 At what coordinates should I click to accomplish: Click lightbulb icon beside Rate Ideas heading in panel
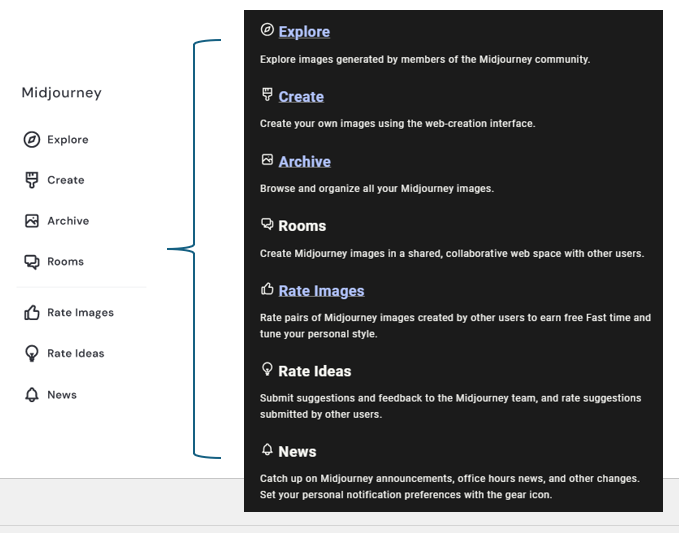coord(267,369)
